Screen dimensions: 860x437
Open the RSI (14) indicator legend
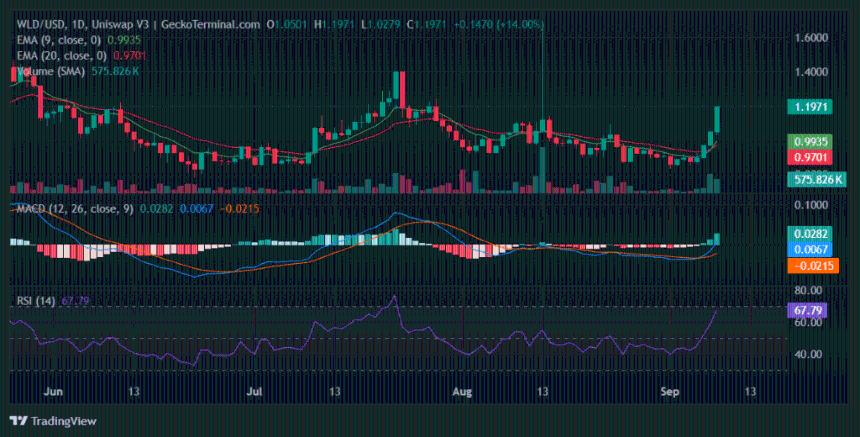(33, 301)
